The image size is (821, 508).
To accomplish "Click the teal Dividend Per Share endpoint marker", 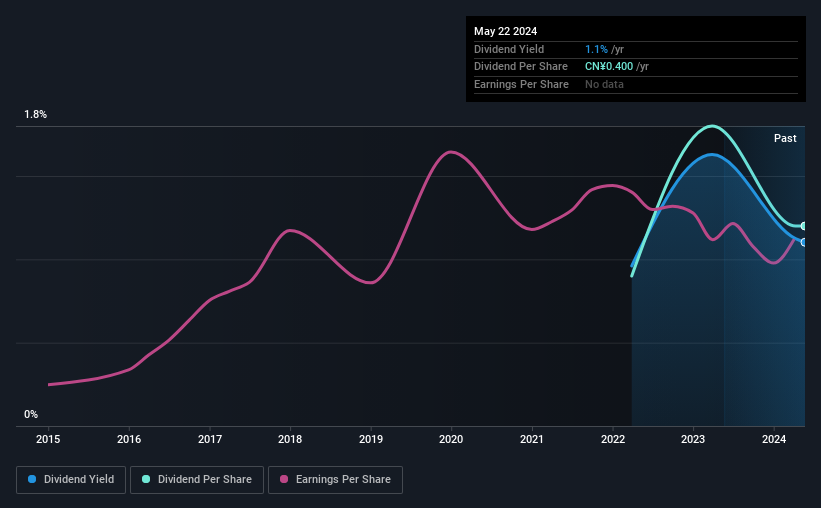I will tap(804, 226).
